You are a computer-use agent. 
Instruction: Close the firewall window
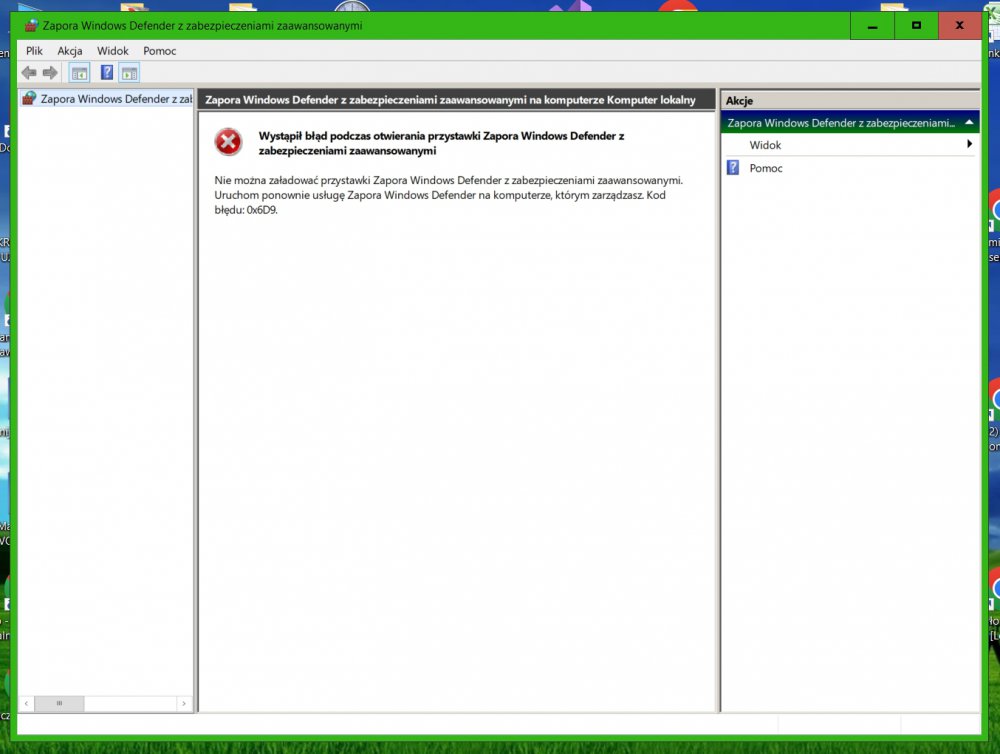point(960,26)
